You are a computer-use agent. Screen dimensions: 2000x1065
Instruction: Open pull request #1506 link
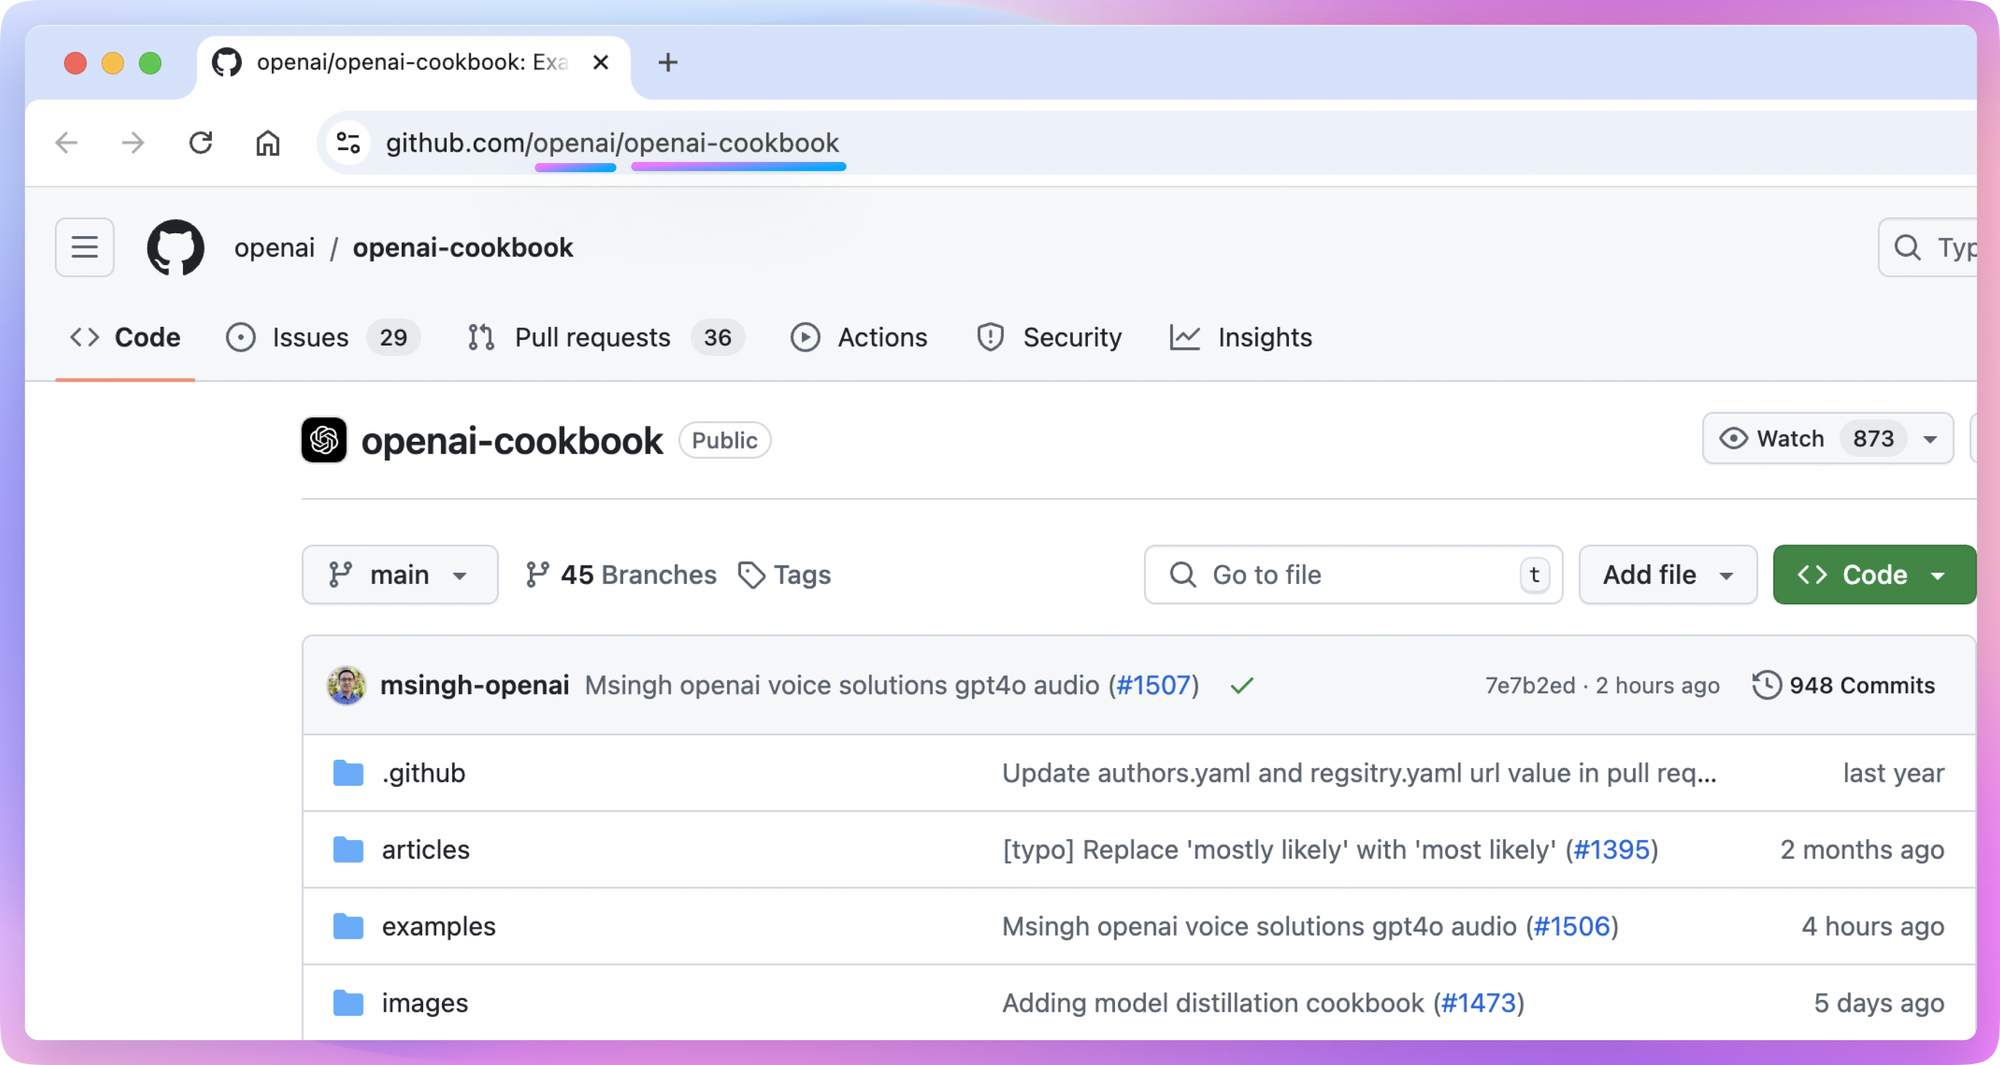[x=1572, y=926]
